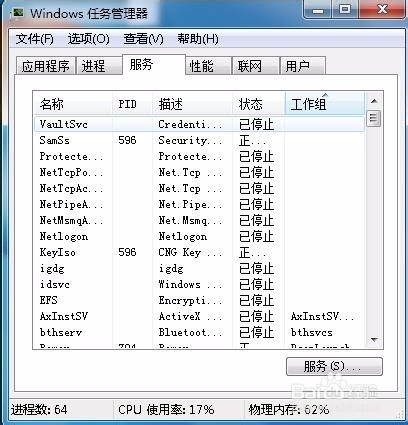Click PID 596 in SamSs row

point(127,140)
